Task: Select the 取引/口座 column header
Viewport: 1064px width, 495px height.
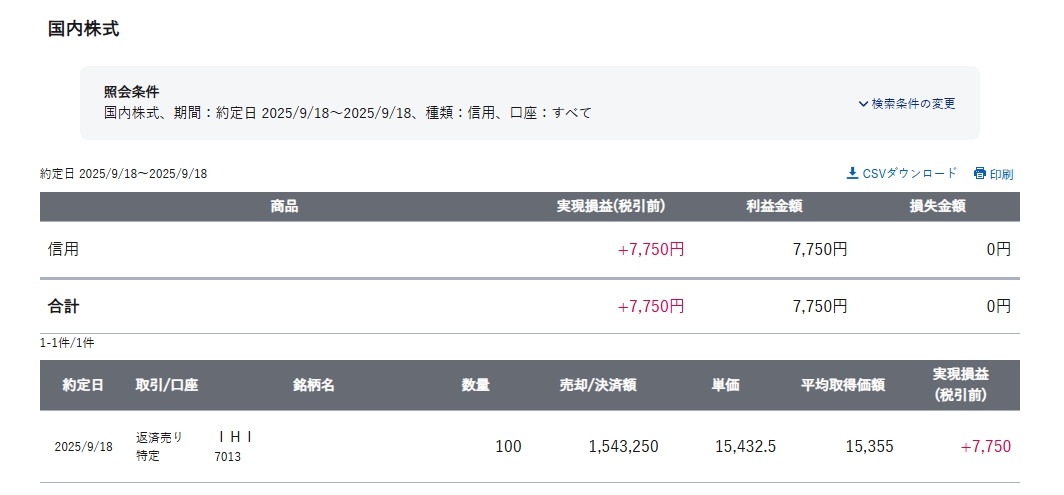Action: pyautogui.click(x=166, y=385)
